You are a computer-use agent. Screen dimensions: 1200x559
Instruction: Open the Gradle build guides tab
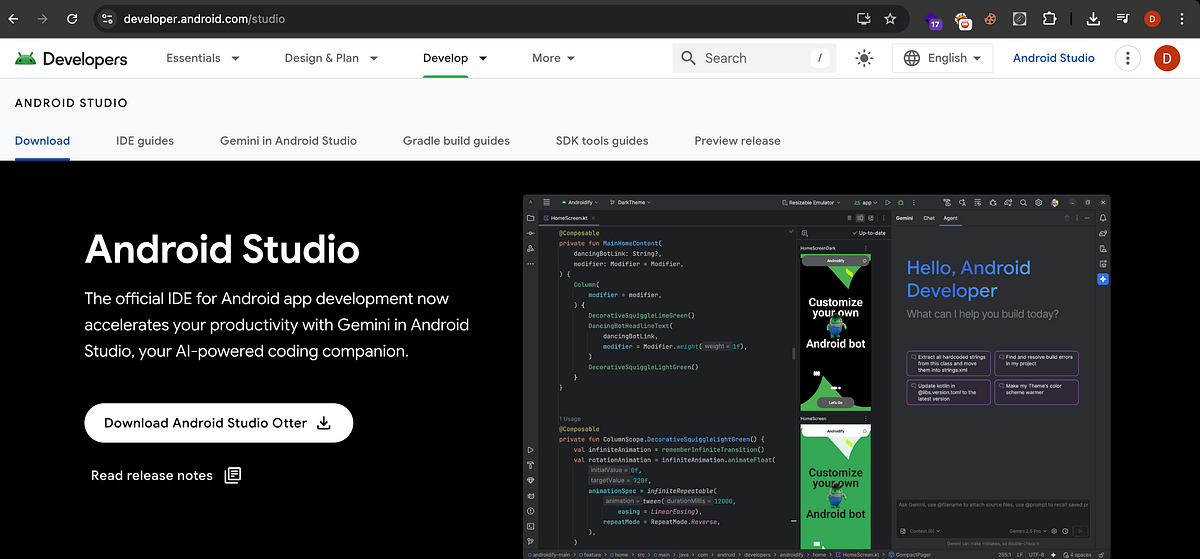click(456, 141)
